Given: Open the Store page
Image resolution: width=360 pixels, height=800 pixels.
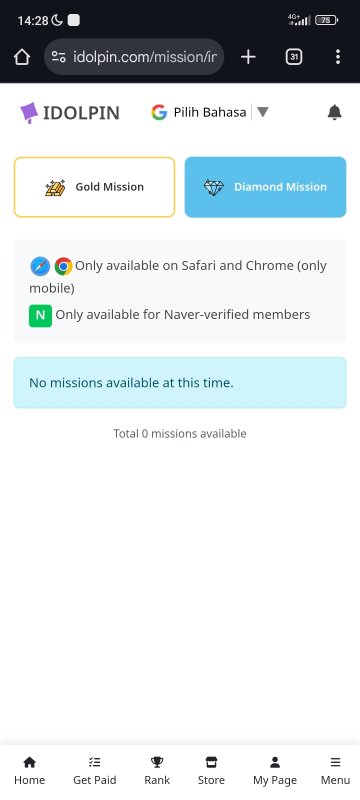Looking at the screenshot, I should pos(211,771).
